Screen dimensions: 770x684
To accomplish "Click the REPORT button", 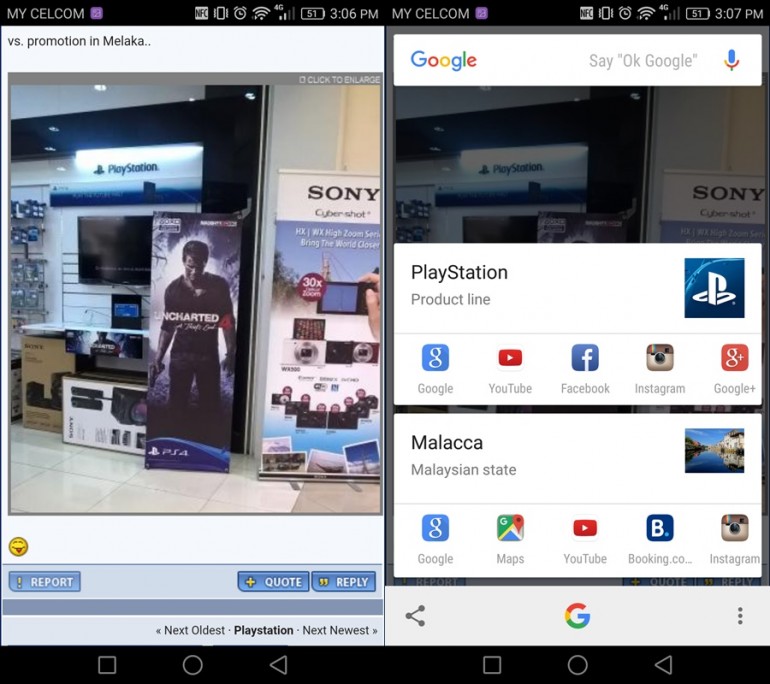I will click(x=44, y=582).
